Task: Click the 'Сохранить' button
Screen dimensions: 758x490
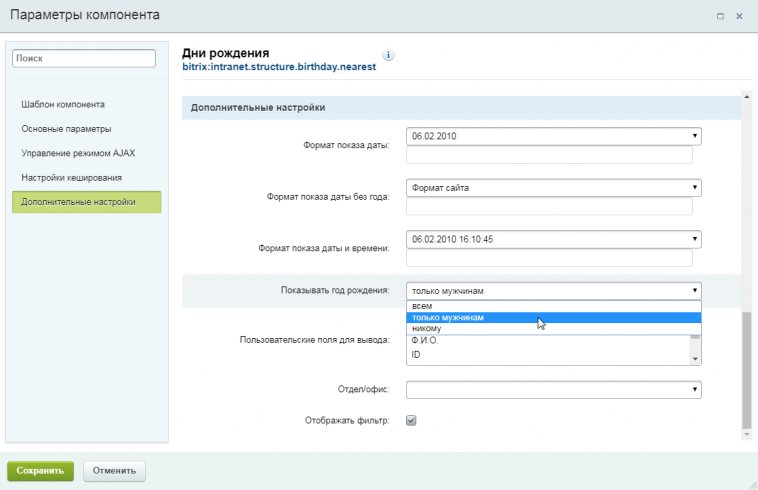Action: pyautogui.click(x=41, y=471)
